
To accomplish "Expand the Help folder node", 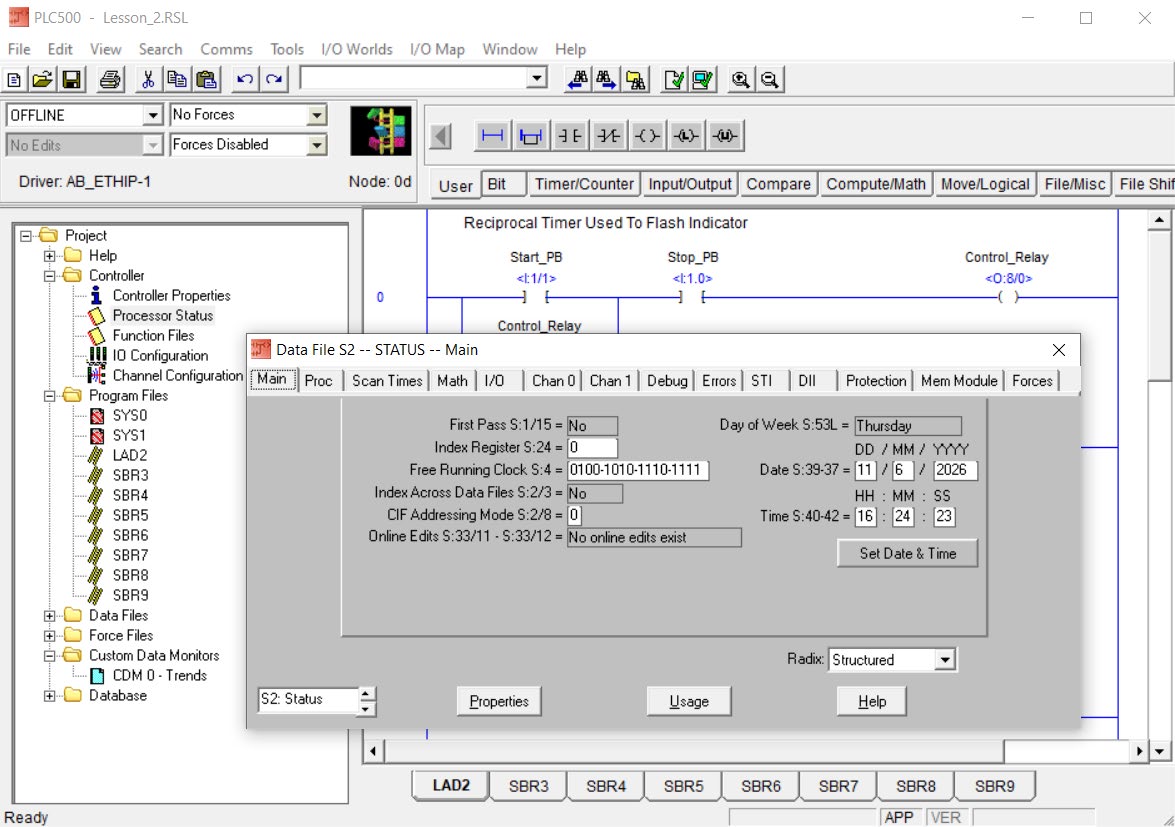I will point(49,256).
